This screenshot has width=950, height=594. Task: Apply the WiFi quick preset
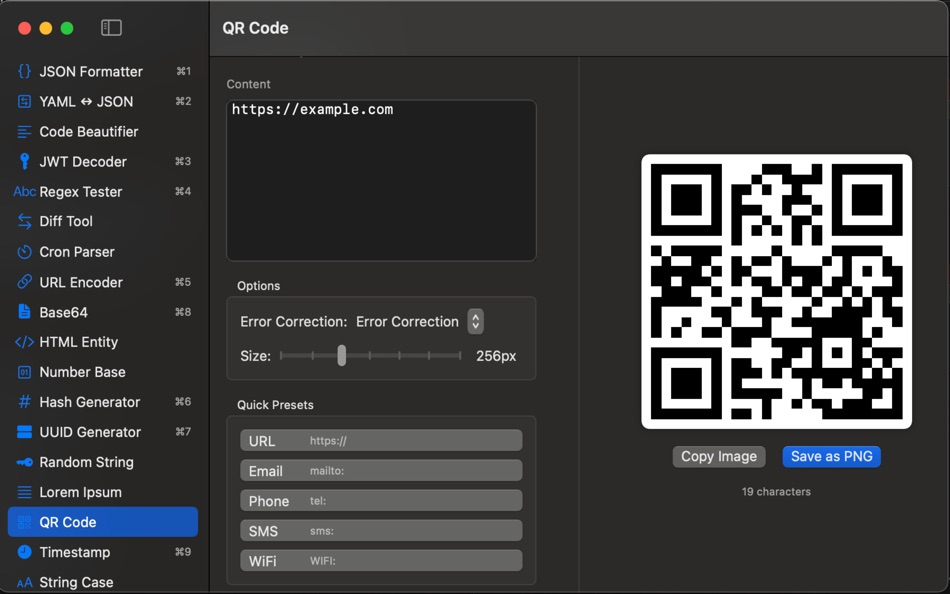[380, 560]
